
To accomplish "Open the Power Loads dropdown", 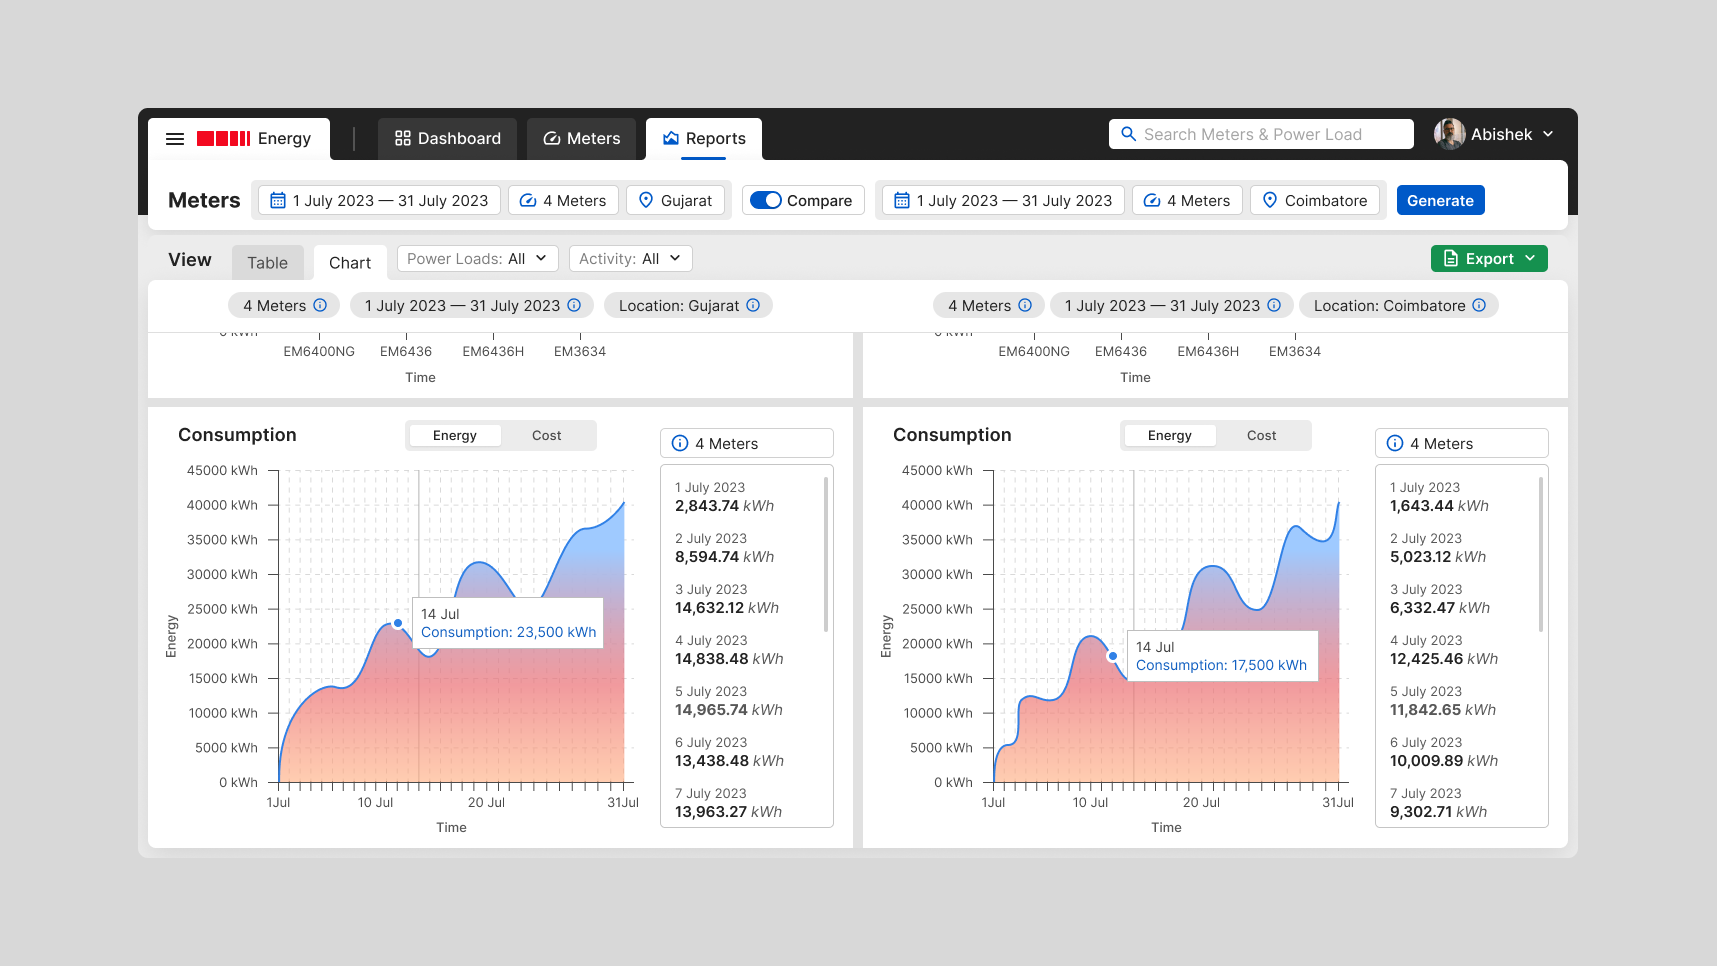I will (476, 258).
